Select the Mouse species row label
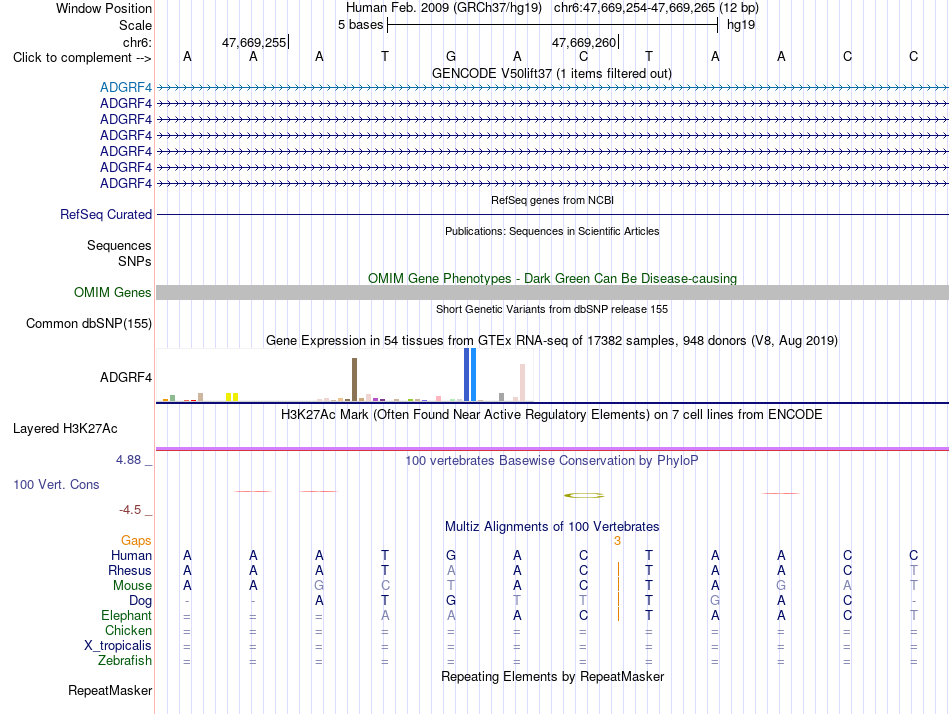Viewport: 950px width, 714px height. pos(132,586)
